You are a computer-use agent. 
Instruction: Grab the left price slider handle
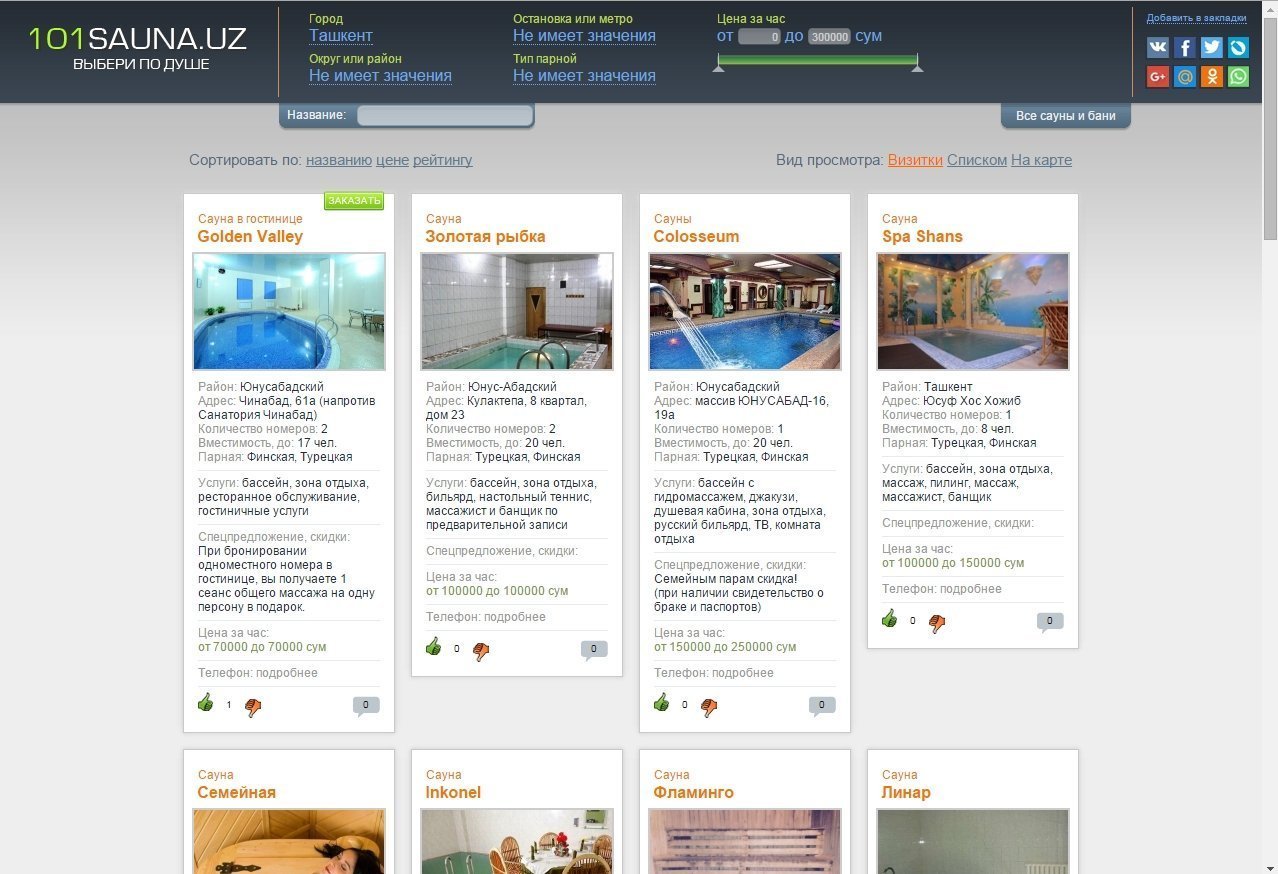click(718, 67)
